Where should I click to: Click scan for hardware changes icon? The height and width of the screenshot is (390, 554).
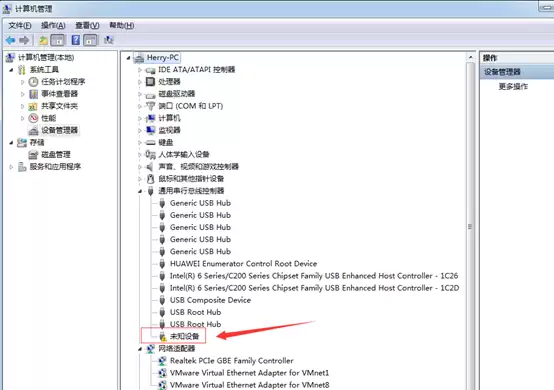click(108, 40)
